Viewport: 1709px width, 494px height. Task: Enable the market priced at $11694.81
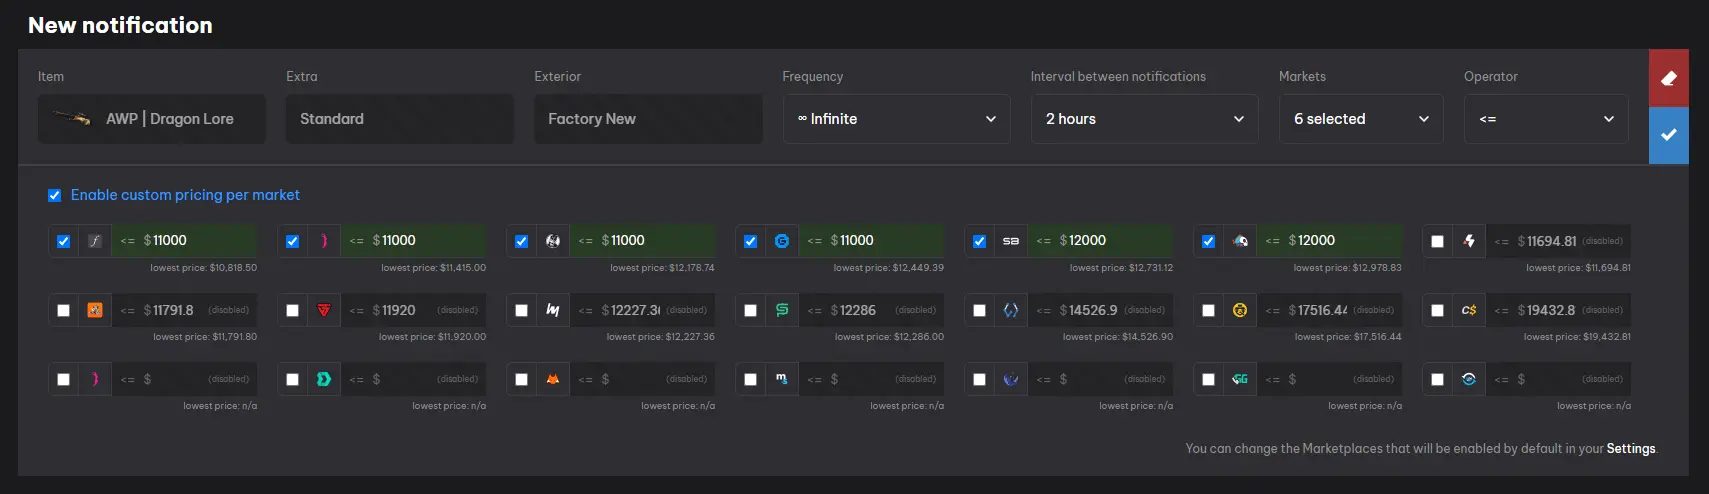[x=1437, y=241]
